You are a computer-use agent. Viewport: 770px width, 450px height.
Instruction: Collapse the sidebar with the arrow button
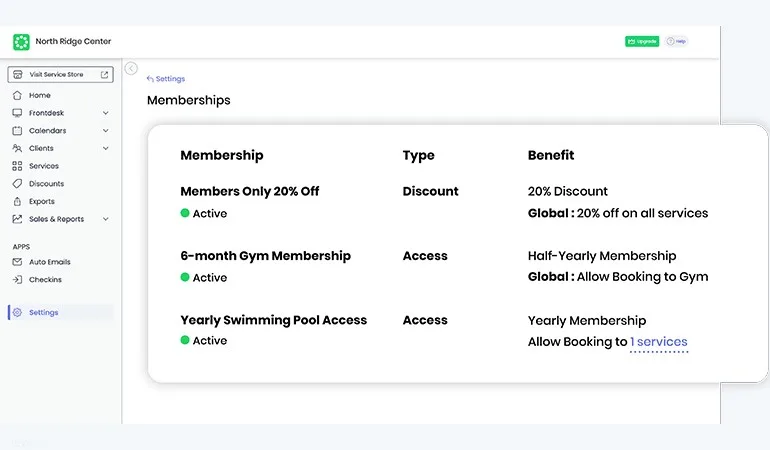131,69
